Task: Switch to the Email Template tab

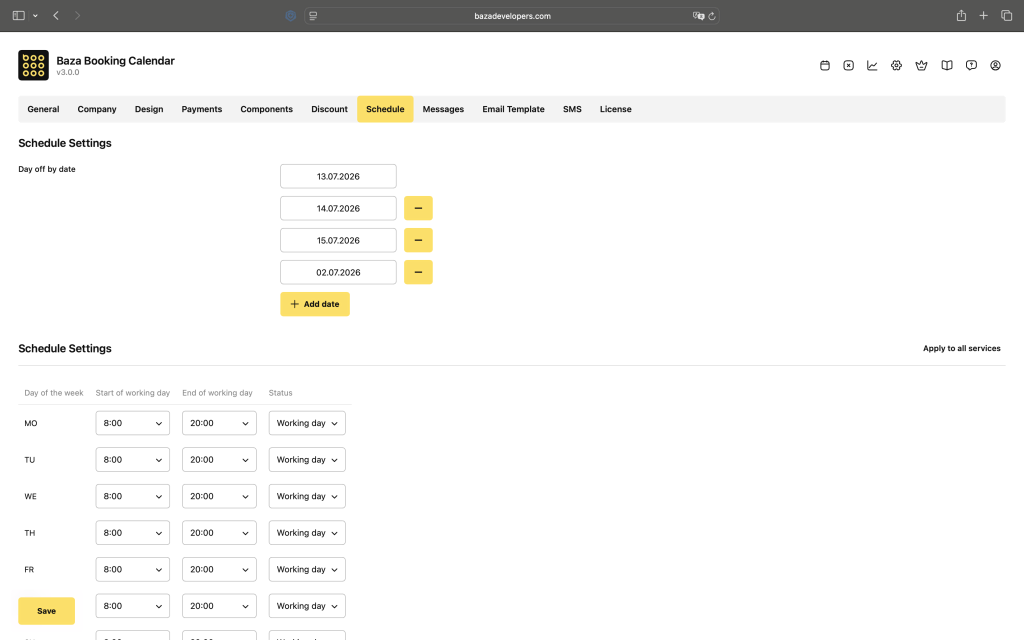Action: point(513,109)
